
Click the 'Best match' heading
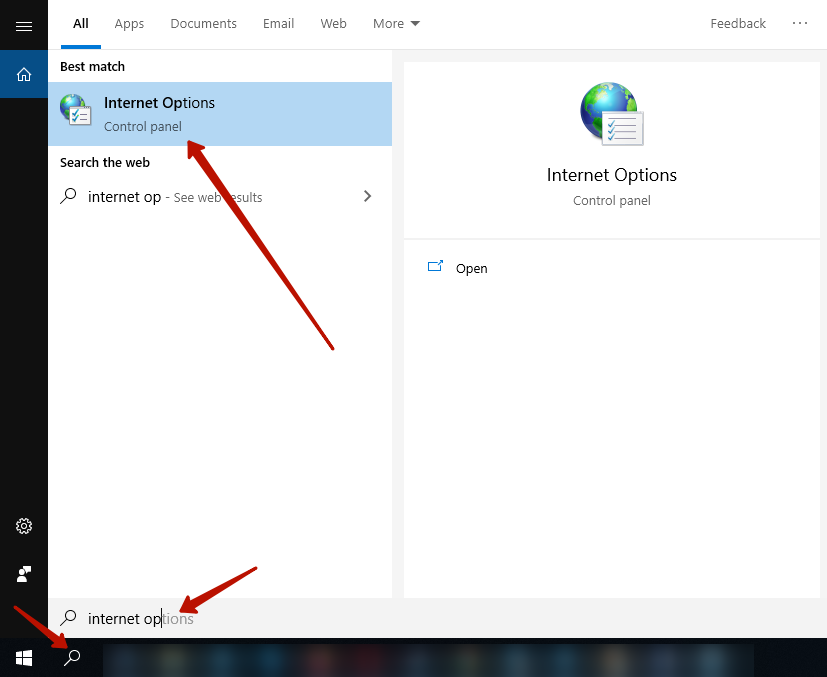tap(92, 66)
